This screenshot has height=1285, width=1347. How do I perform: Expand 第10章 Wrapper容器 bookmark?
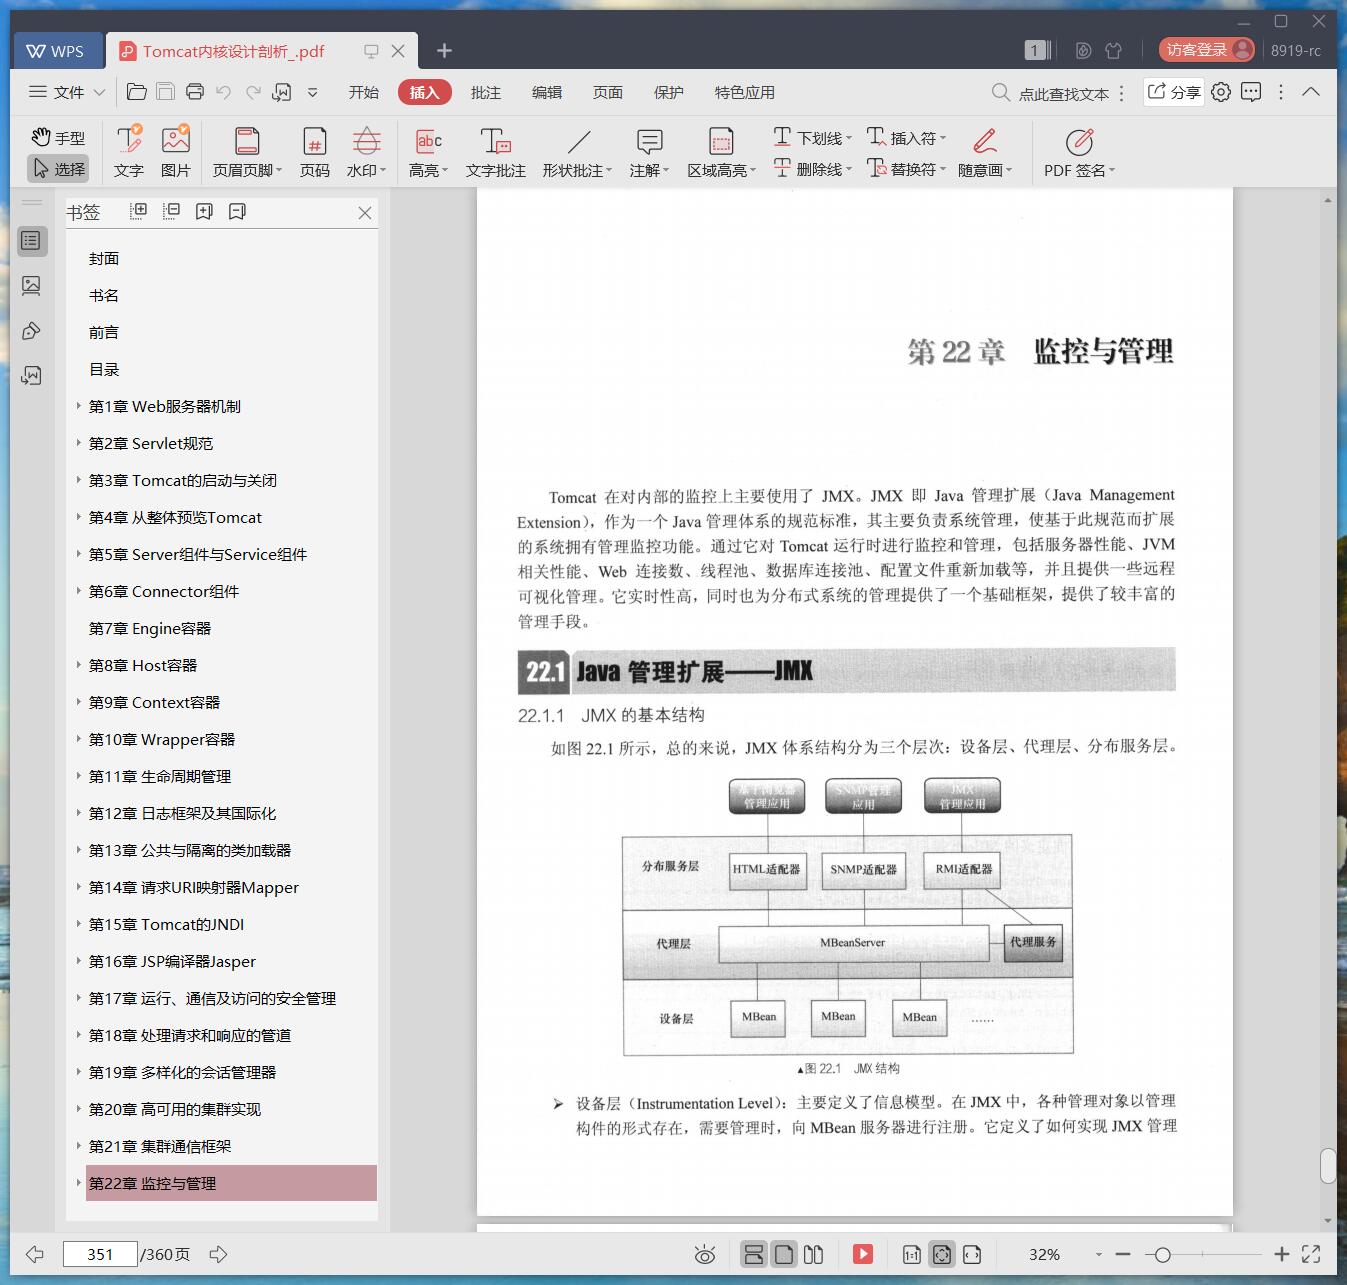(79, 739)
